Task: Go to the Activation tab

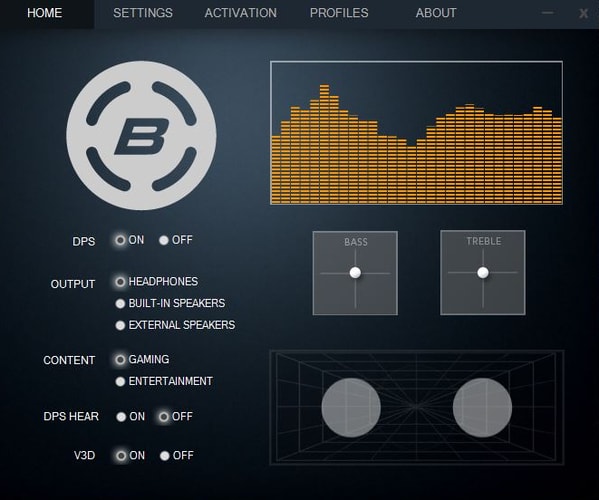Action: [x=241, y=13]
